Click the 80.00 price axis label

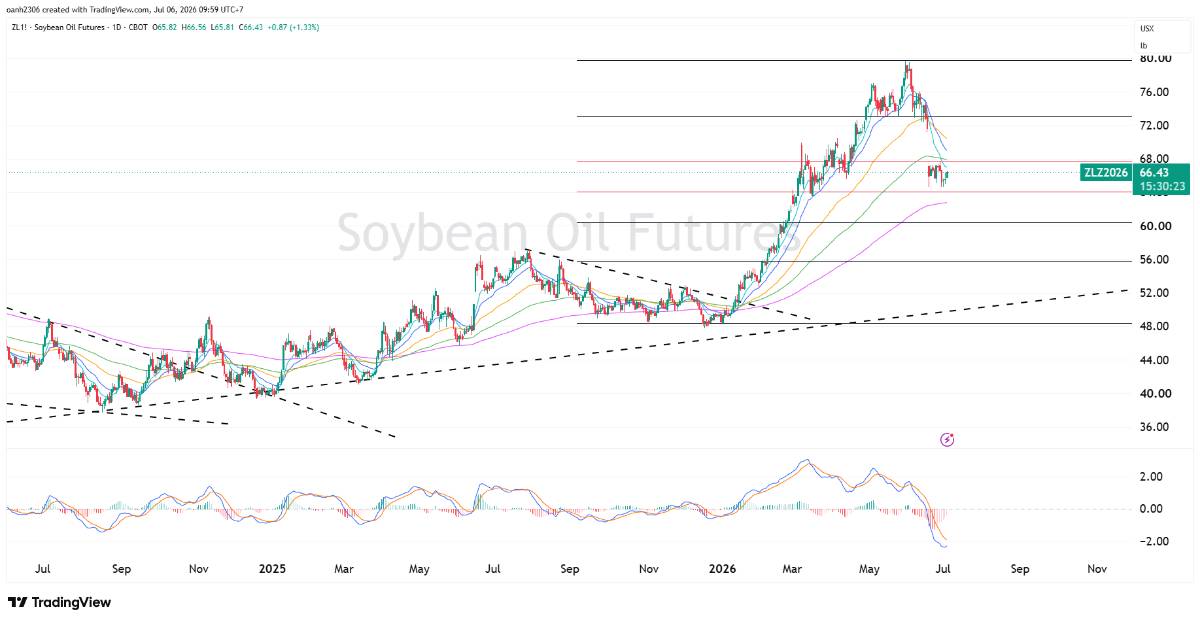coord(1154,59)
